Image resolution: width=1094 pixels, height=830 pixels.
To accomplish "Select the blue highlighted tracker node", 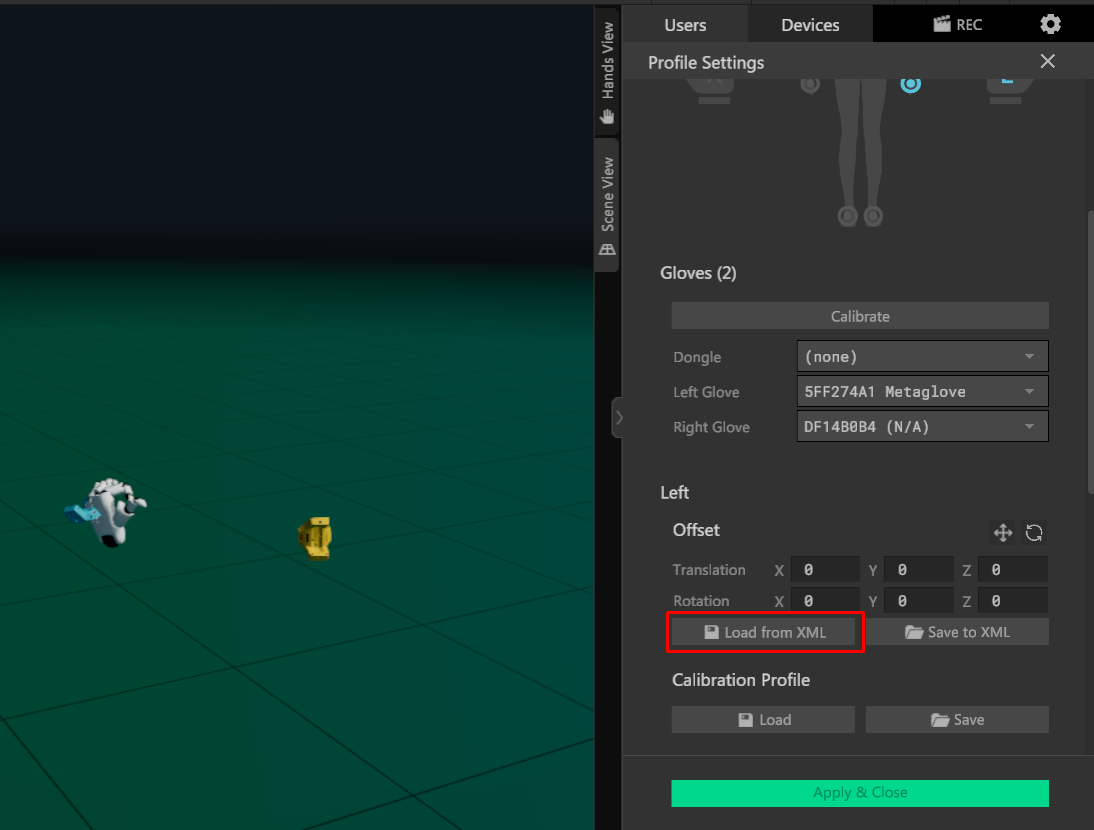I will tap(910, 85).
